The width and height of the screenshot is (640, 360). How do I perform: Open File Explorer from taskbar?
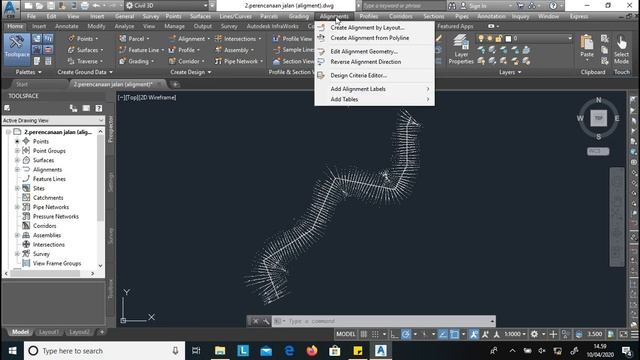[220, 351]
